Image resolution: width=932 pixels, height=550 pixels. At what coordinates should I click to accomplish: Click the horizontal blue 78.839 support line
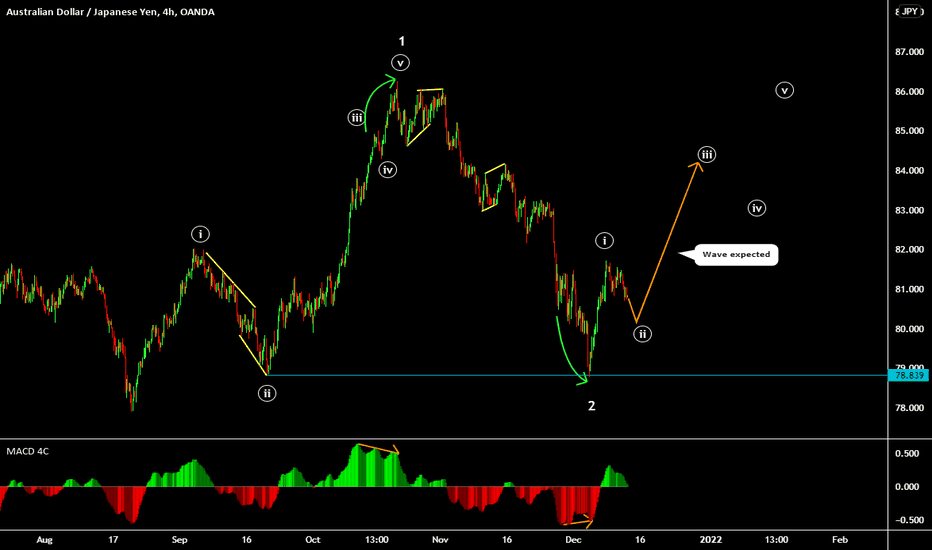coord(577,375)
